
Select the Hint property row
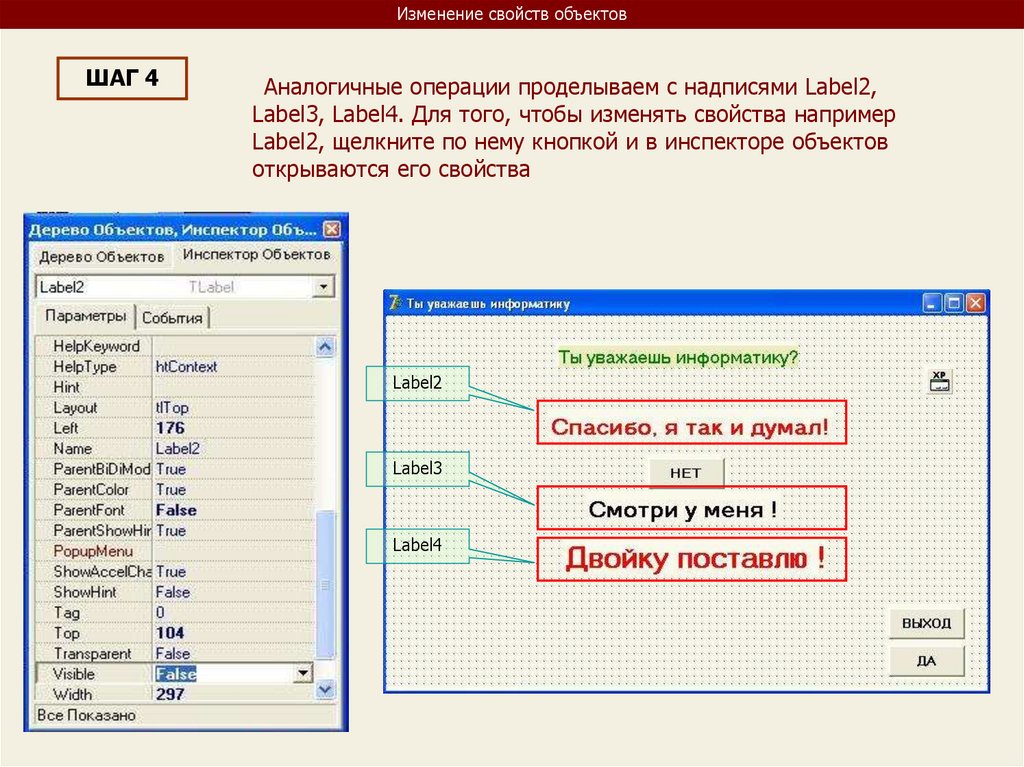[x=175, y=387]
